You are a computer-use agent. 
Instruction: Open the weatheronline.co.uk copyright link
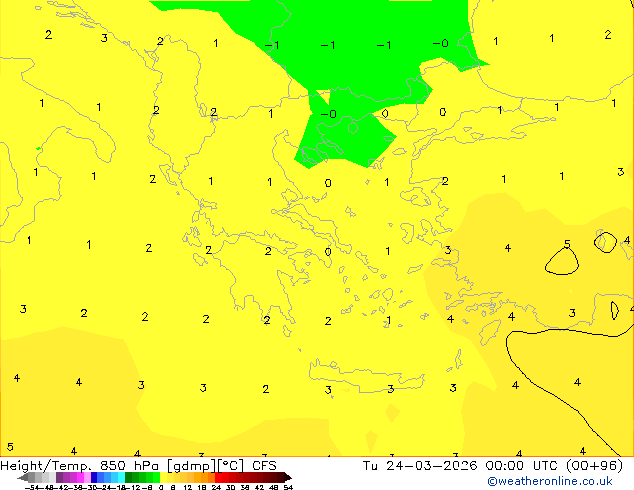point(550,481)
